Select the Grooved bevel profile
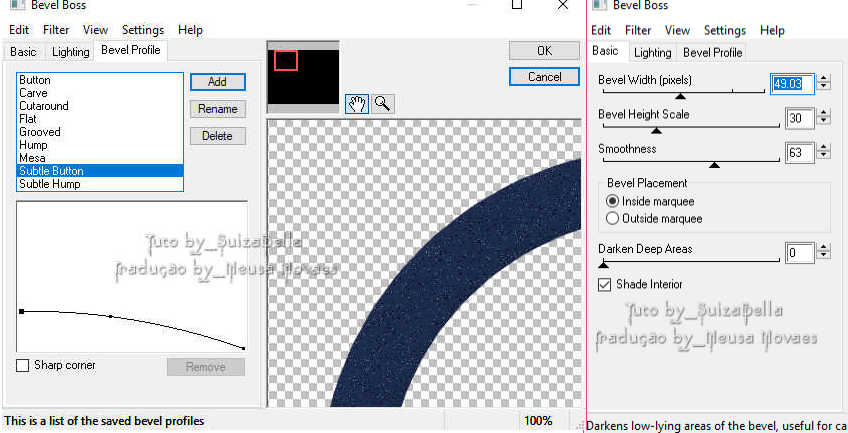This screenshot has width=848, height=433. click(100, 132)
